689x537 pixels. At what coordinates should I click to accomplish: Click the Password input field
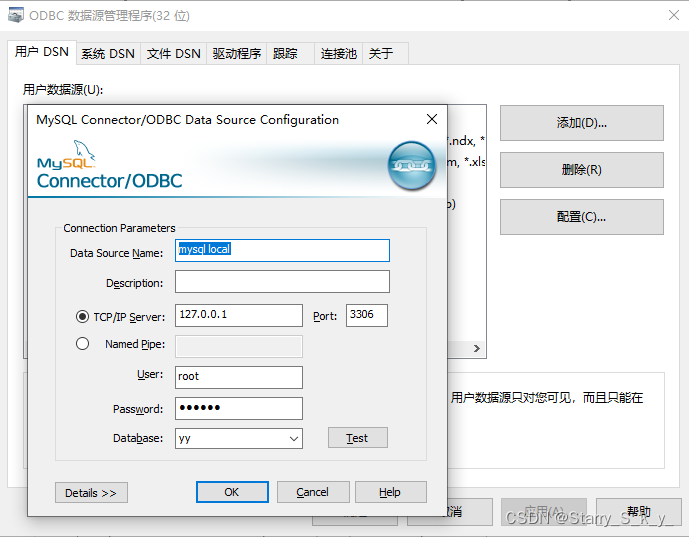tap(239, 409)
